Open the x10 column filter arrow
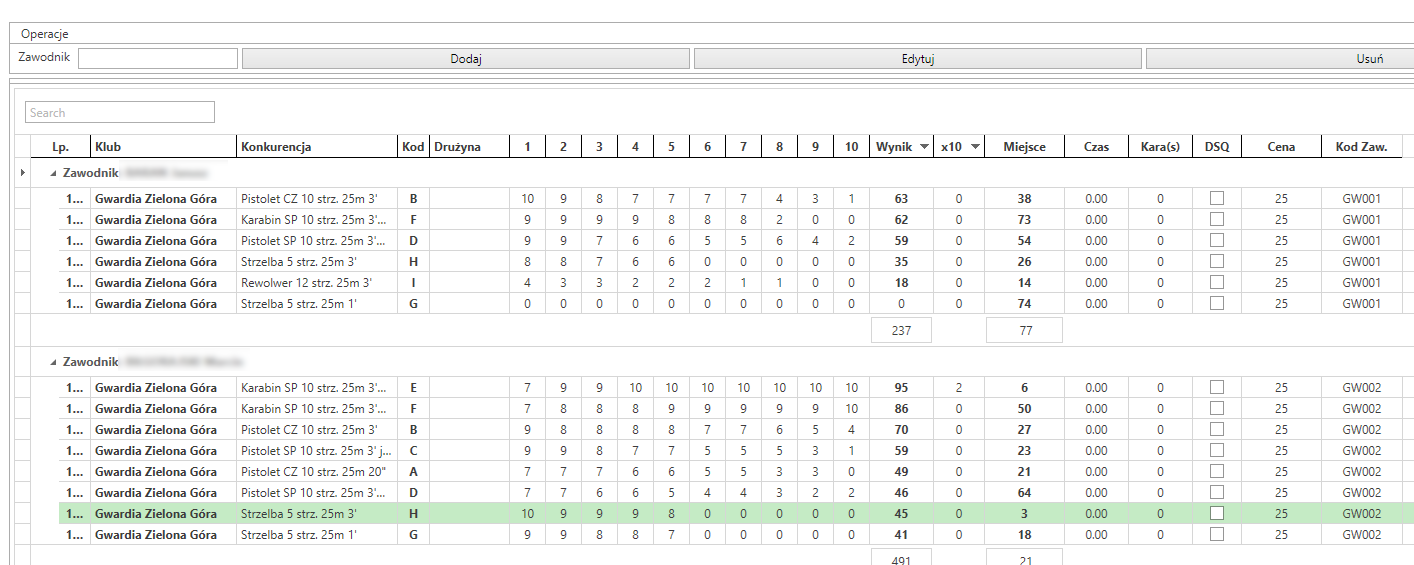Viewport: 1414px width, 565px height. click(975, 147)
